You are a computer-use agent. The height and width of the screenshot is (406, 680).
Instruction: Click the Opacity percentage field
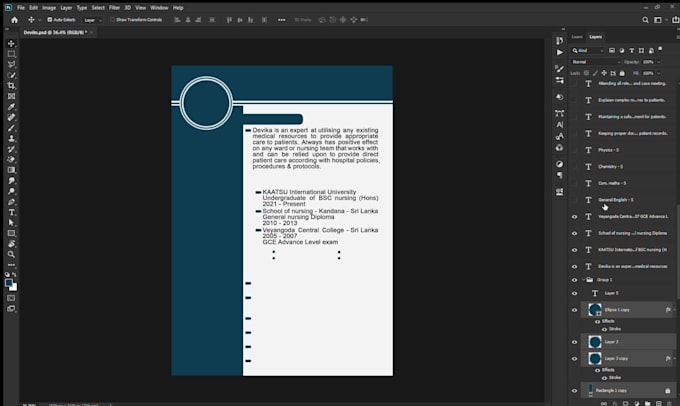click(x=648, y=62)
